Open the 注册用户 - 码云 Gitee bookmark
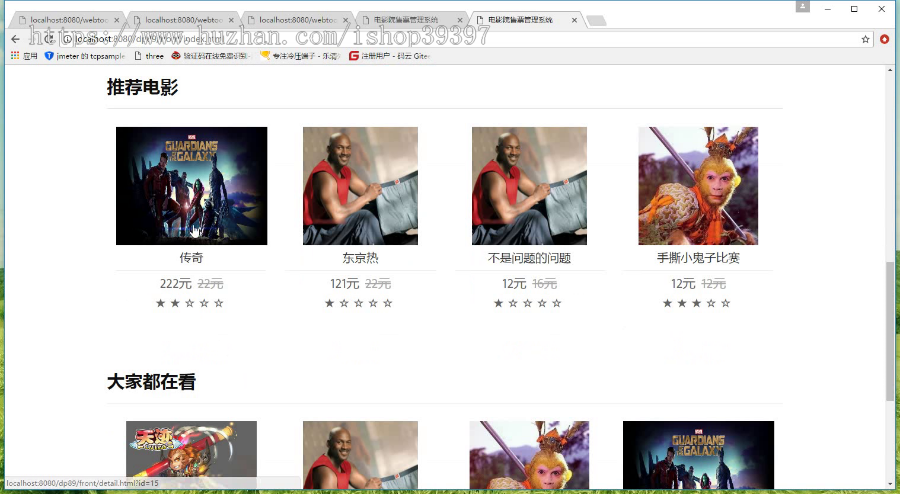Image resolution: width=900 pixels, height=494 pixels. click(390, 56)
